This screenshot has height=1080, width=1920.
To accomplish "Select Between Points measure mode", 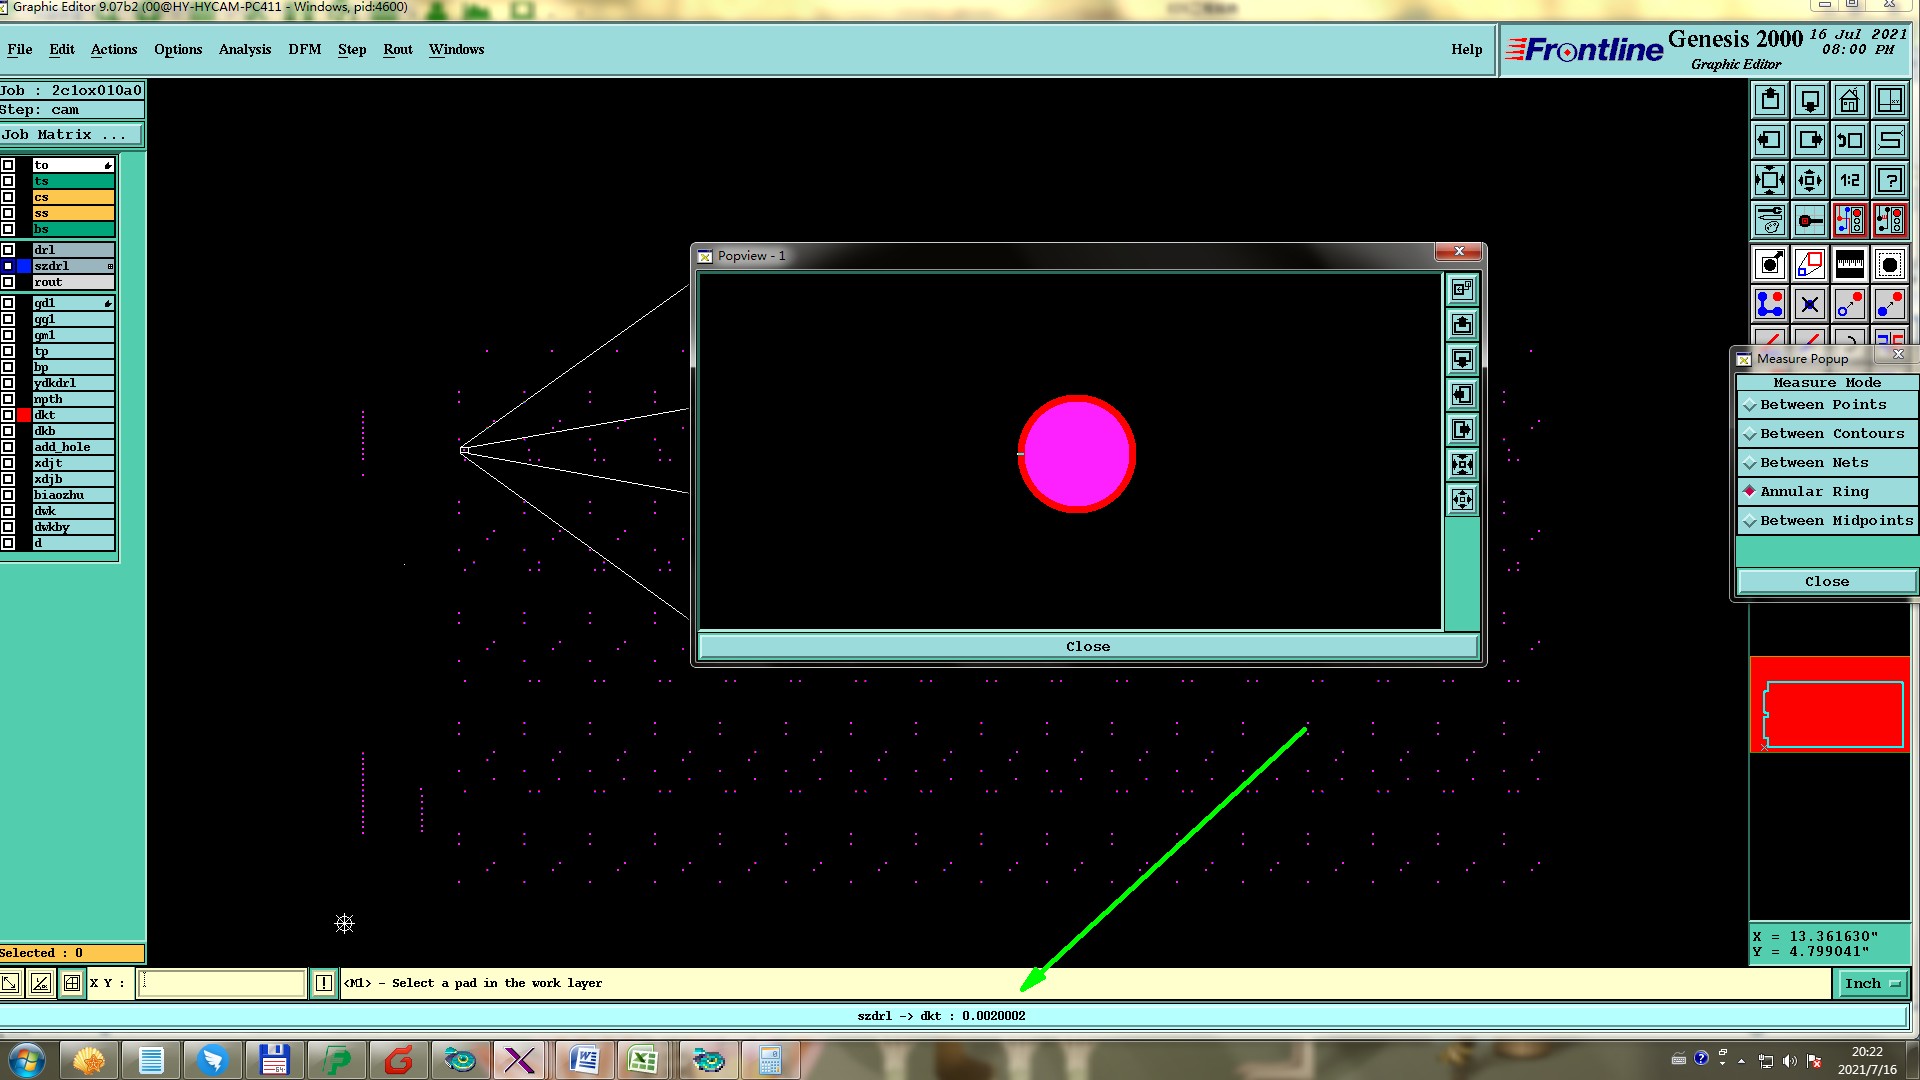I will click(1823, 405).
